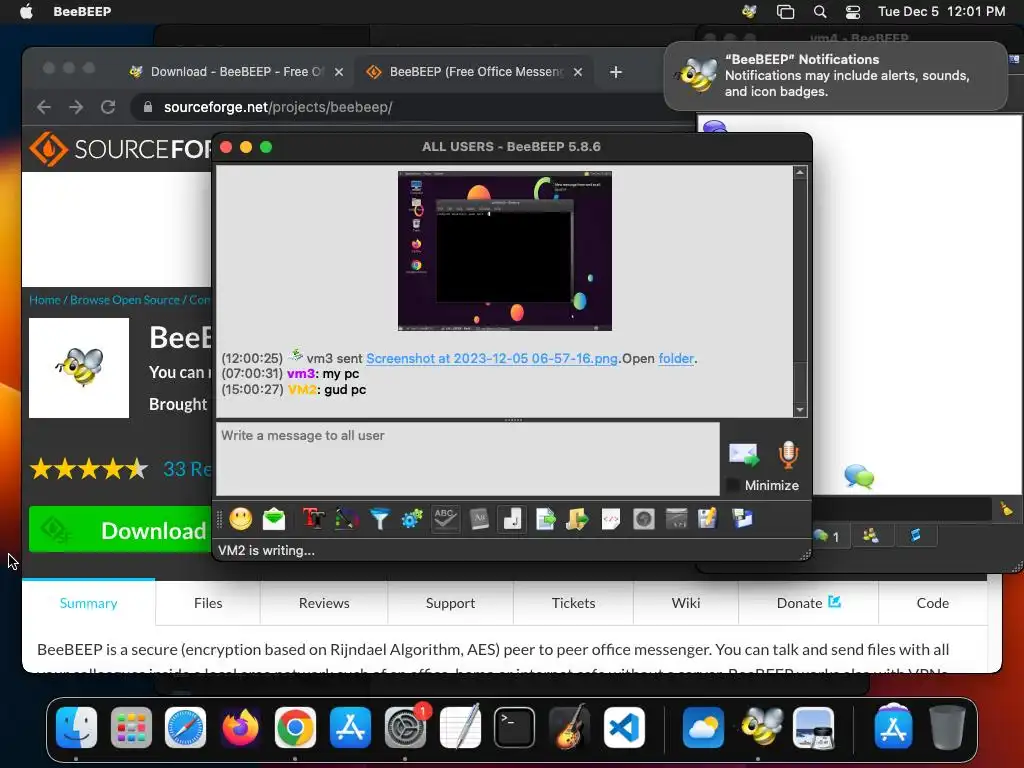Click the green Download button
Image resolution: width=1024 pixels, height=768 pixels.
coord(120,530)
